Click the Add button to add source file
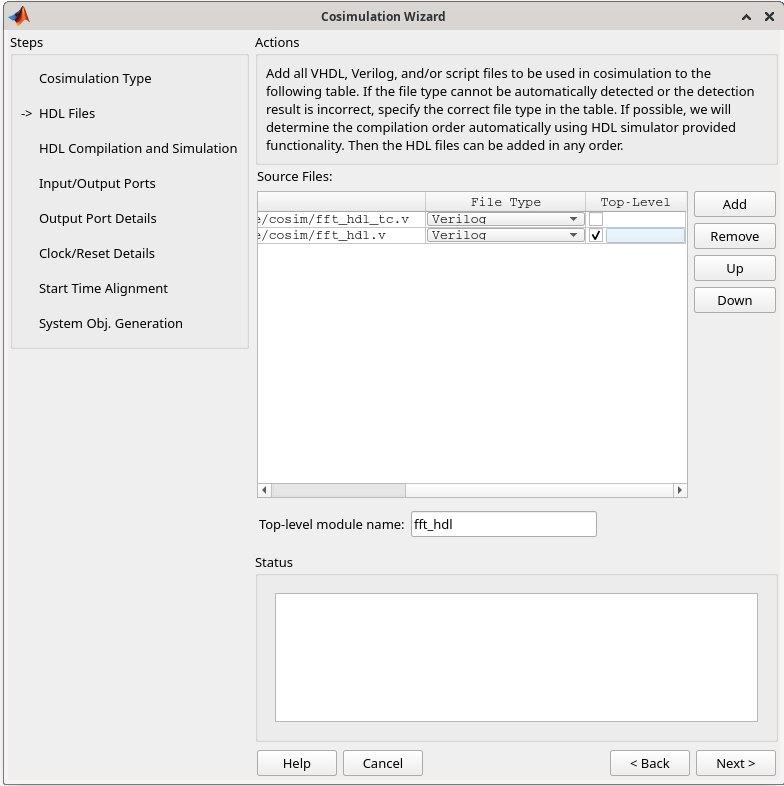 (734, 204)
